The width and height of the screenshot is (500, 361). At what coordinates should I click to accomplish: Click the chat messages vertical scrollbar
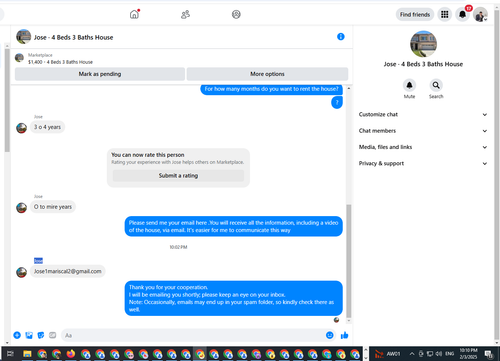349,260
